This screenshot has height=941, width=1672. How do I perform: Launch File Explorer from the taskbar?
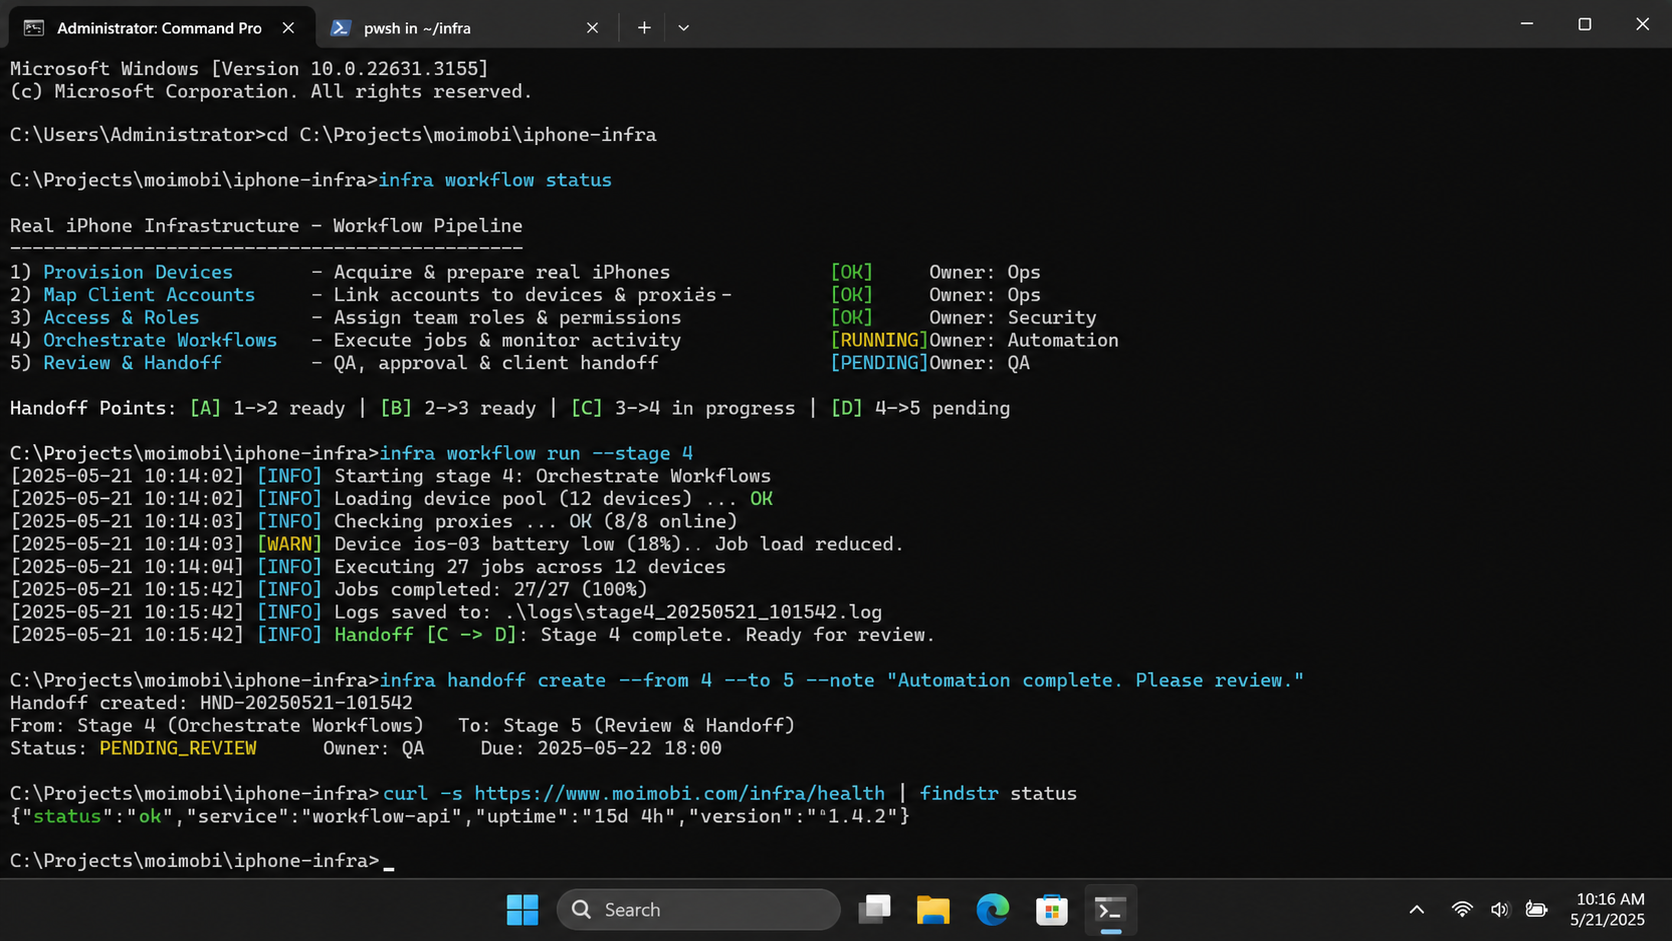click(933, 910)
